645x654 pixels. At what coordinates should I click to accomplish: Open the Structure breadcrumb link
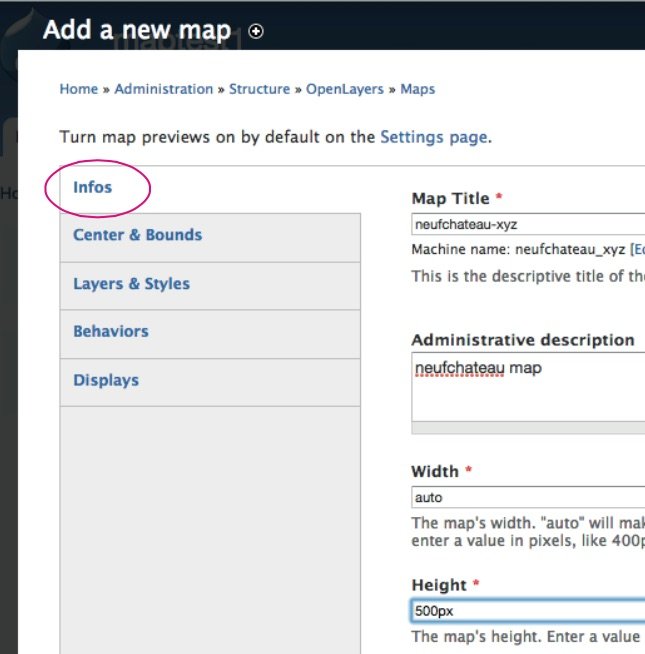[x=259, y=89]
